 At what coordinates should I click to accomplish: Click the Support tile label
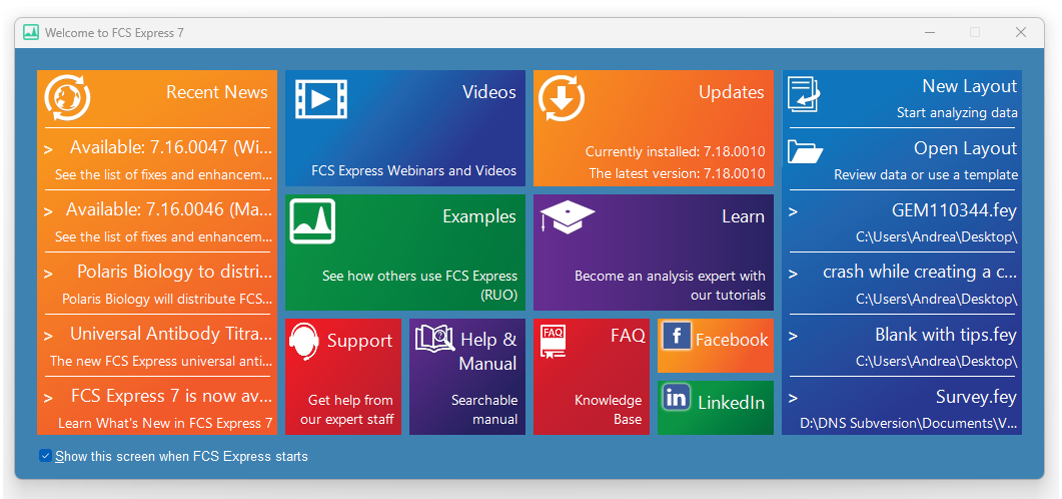coord(360,341)
